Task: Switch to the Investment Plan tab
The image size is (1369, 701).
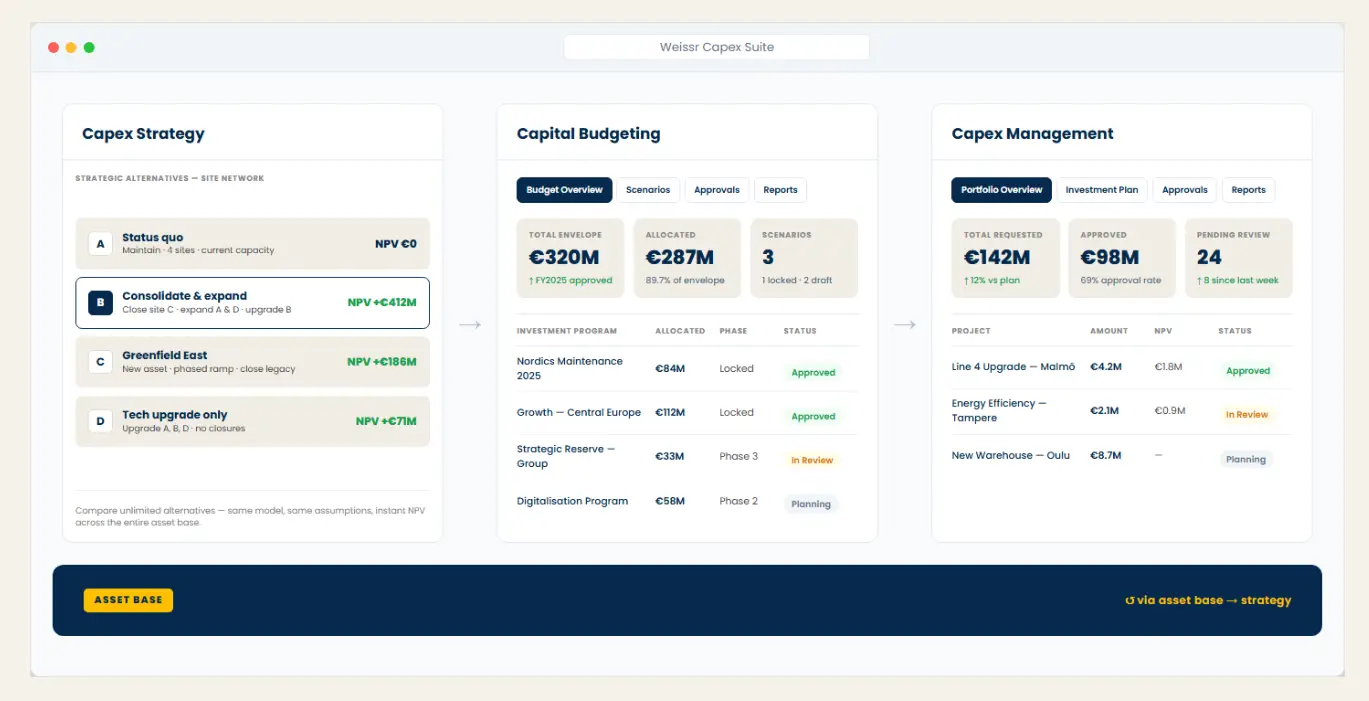Action: [x=1102, y=190]
